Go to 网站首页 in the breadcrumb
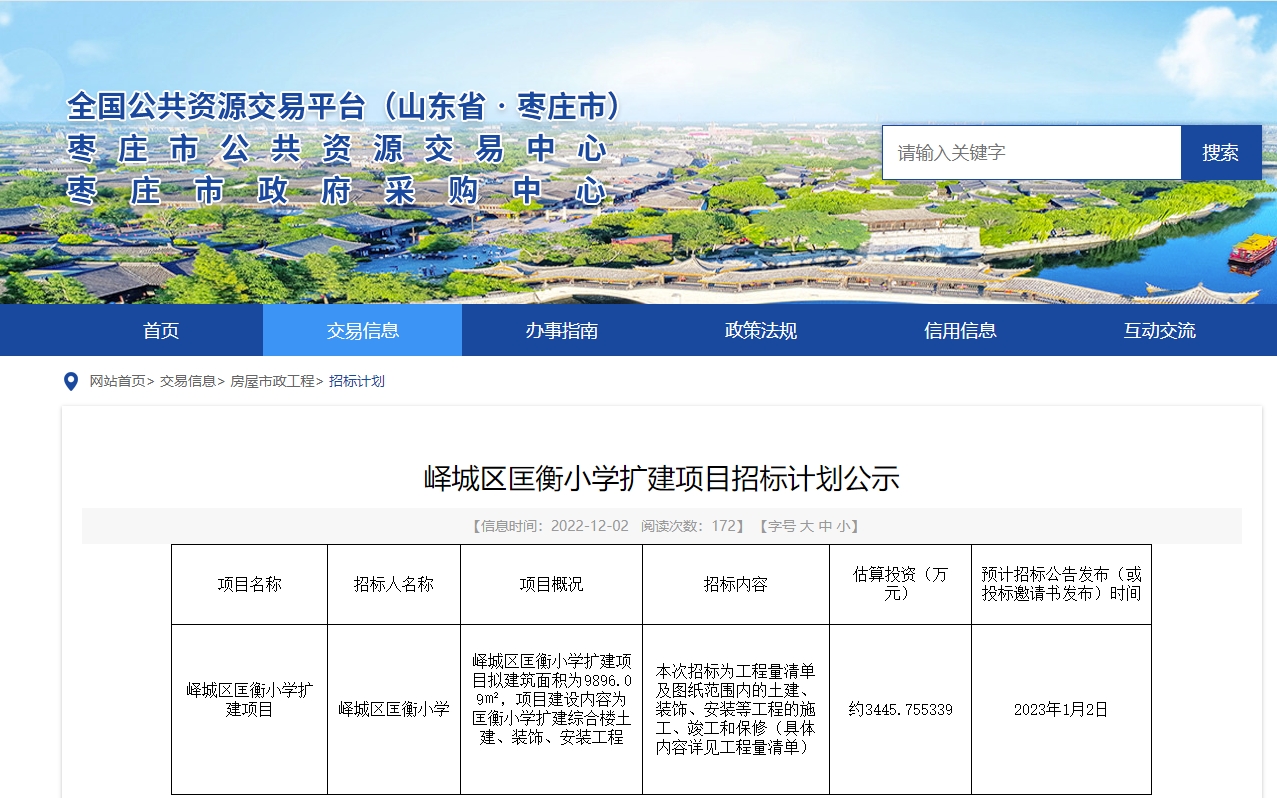The width and height of the screenshot is (1277, 798). [117, 381]
